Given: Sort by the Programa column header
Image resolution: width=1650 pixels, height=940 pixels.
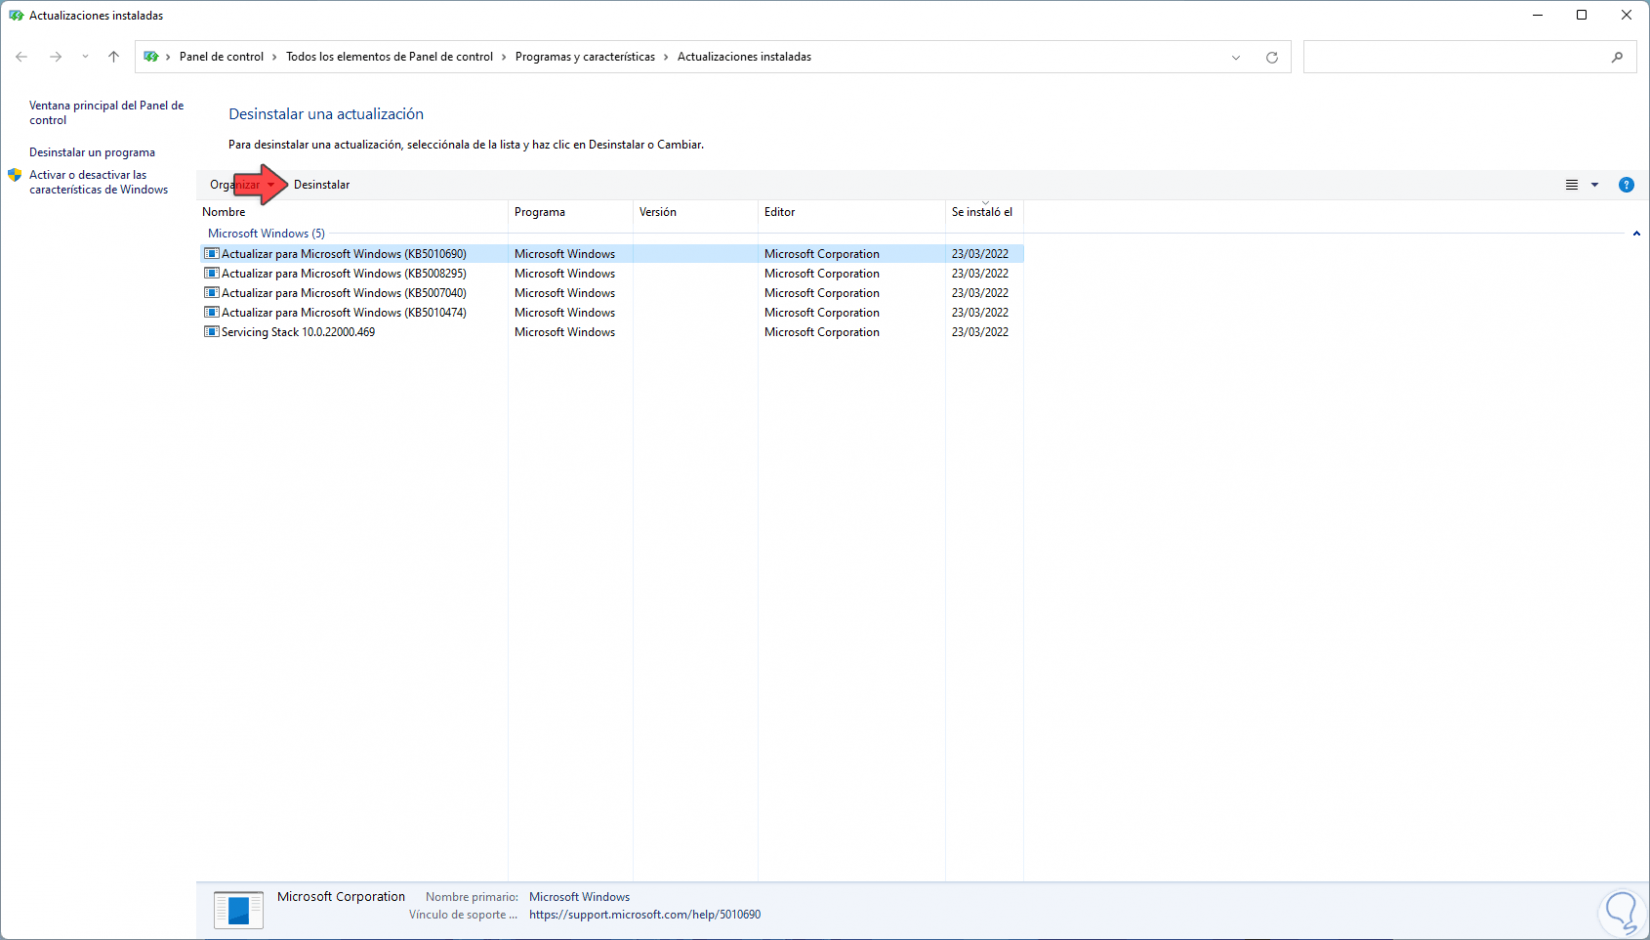Looking at the screenshot, I should pyautogui.click(x=570, y=212).
